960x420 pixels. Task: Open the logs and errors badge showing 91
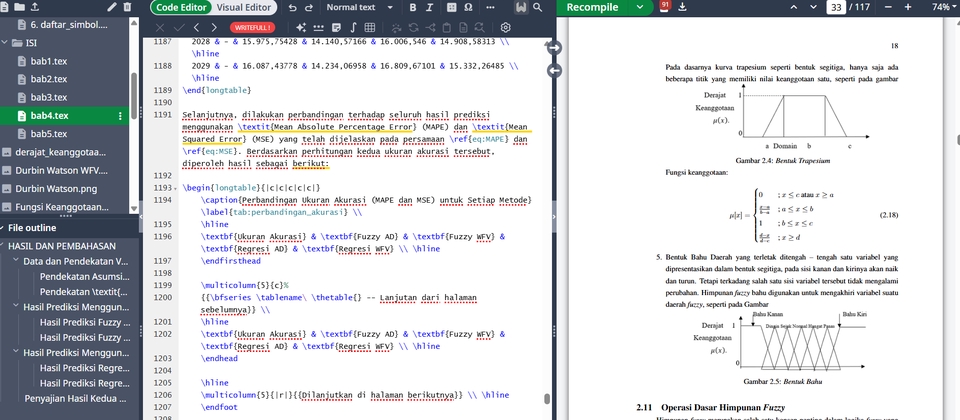667,7
